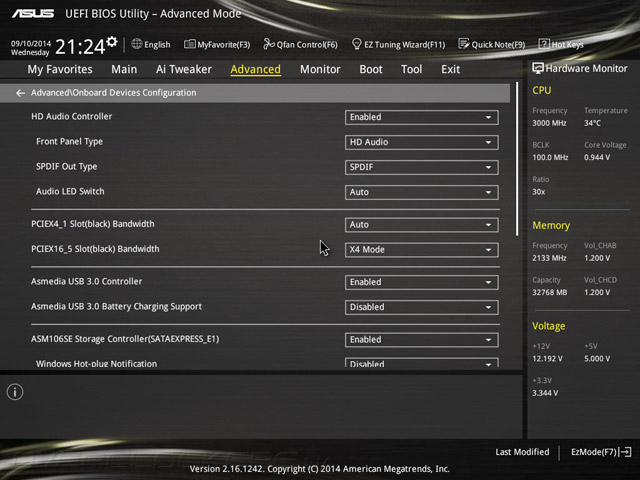640x480 pixels.
Task: Click the ASUS logo
Action: [x=33, y=13]
